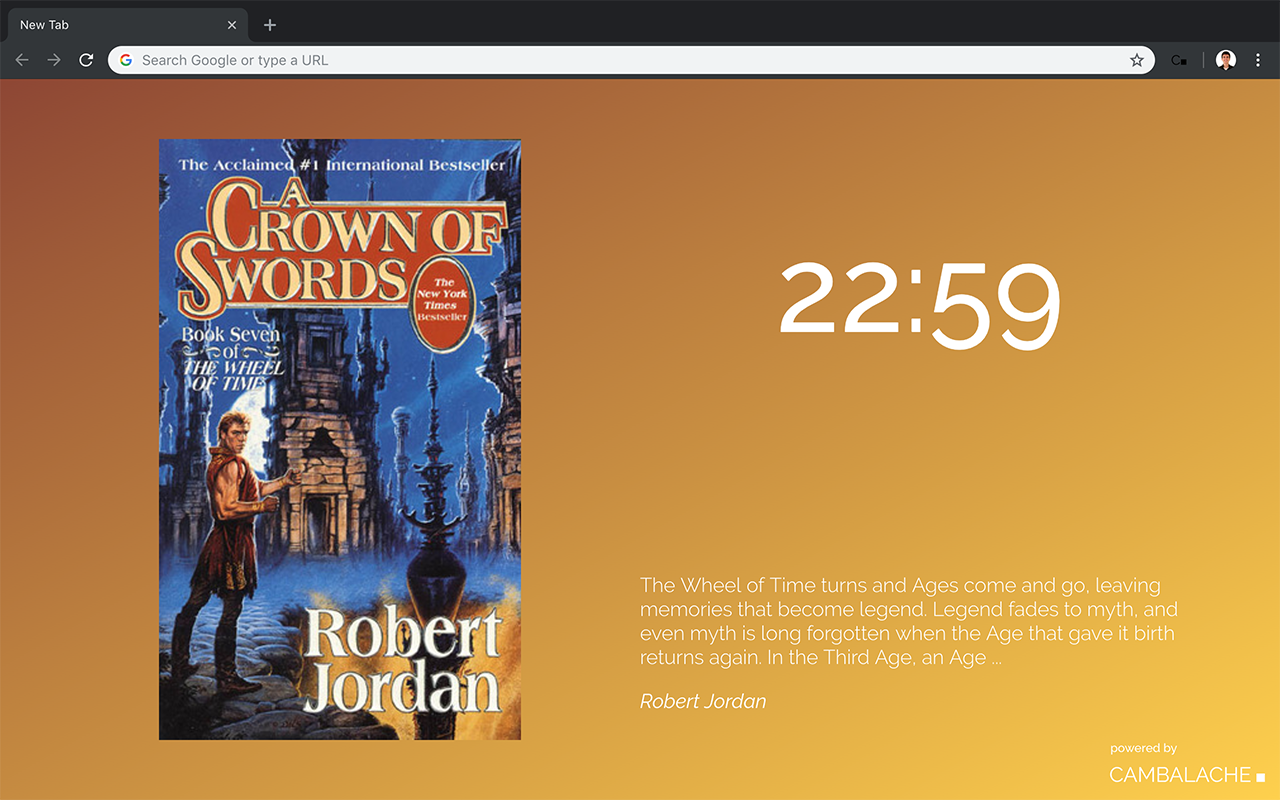
Task: Reload the page with the refresh icon
Action: pos(86,60)
